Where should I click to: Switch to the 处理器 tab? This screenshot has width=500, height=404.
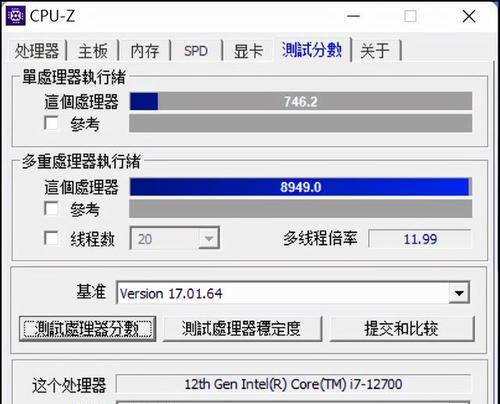(x=37, y=51)
